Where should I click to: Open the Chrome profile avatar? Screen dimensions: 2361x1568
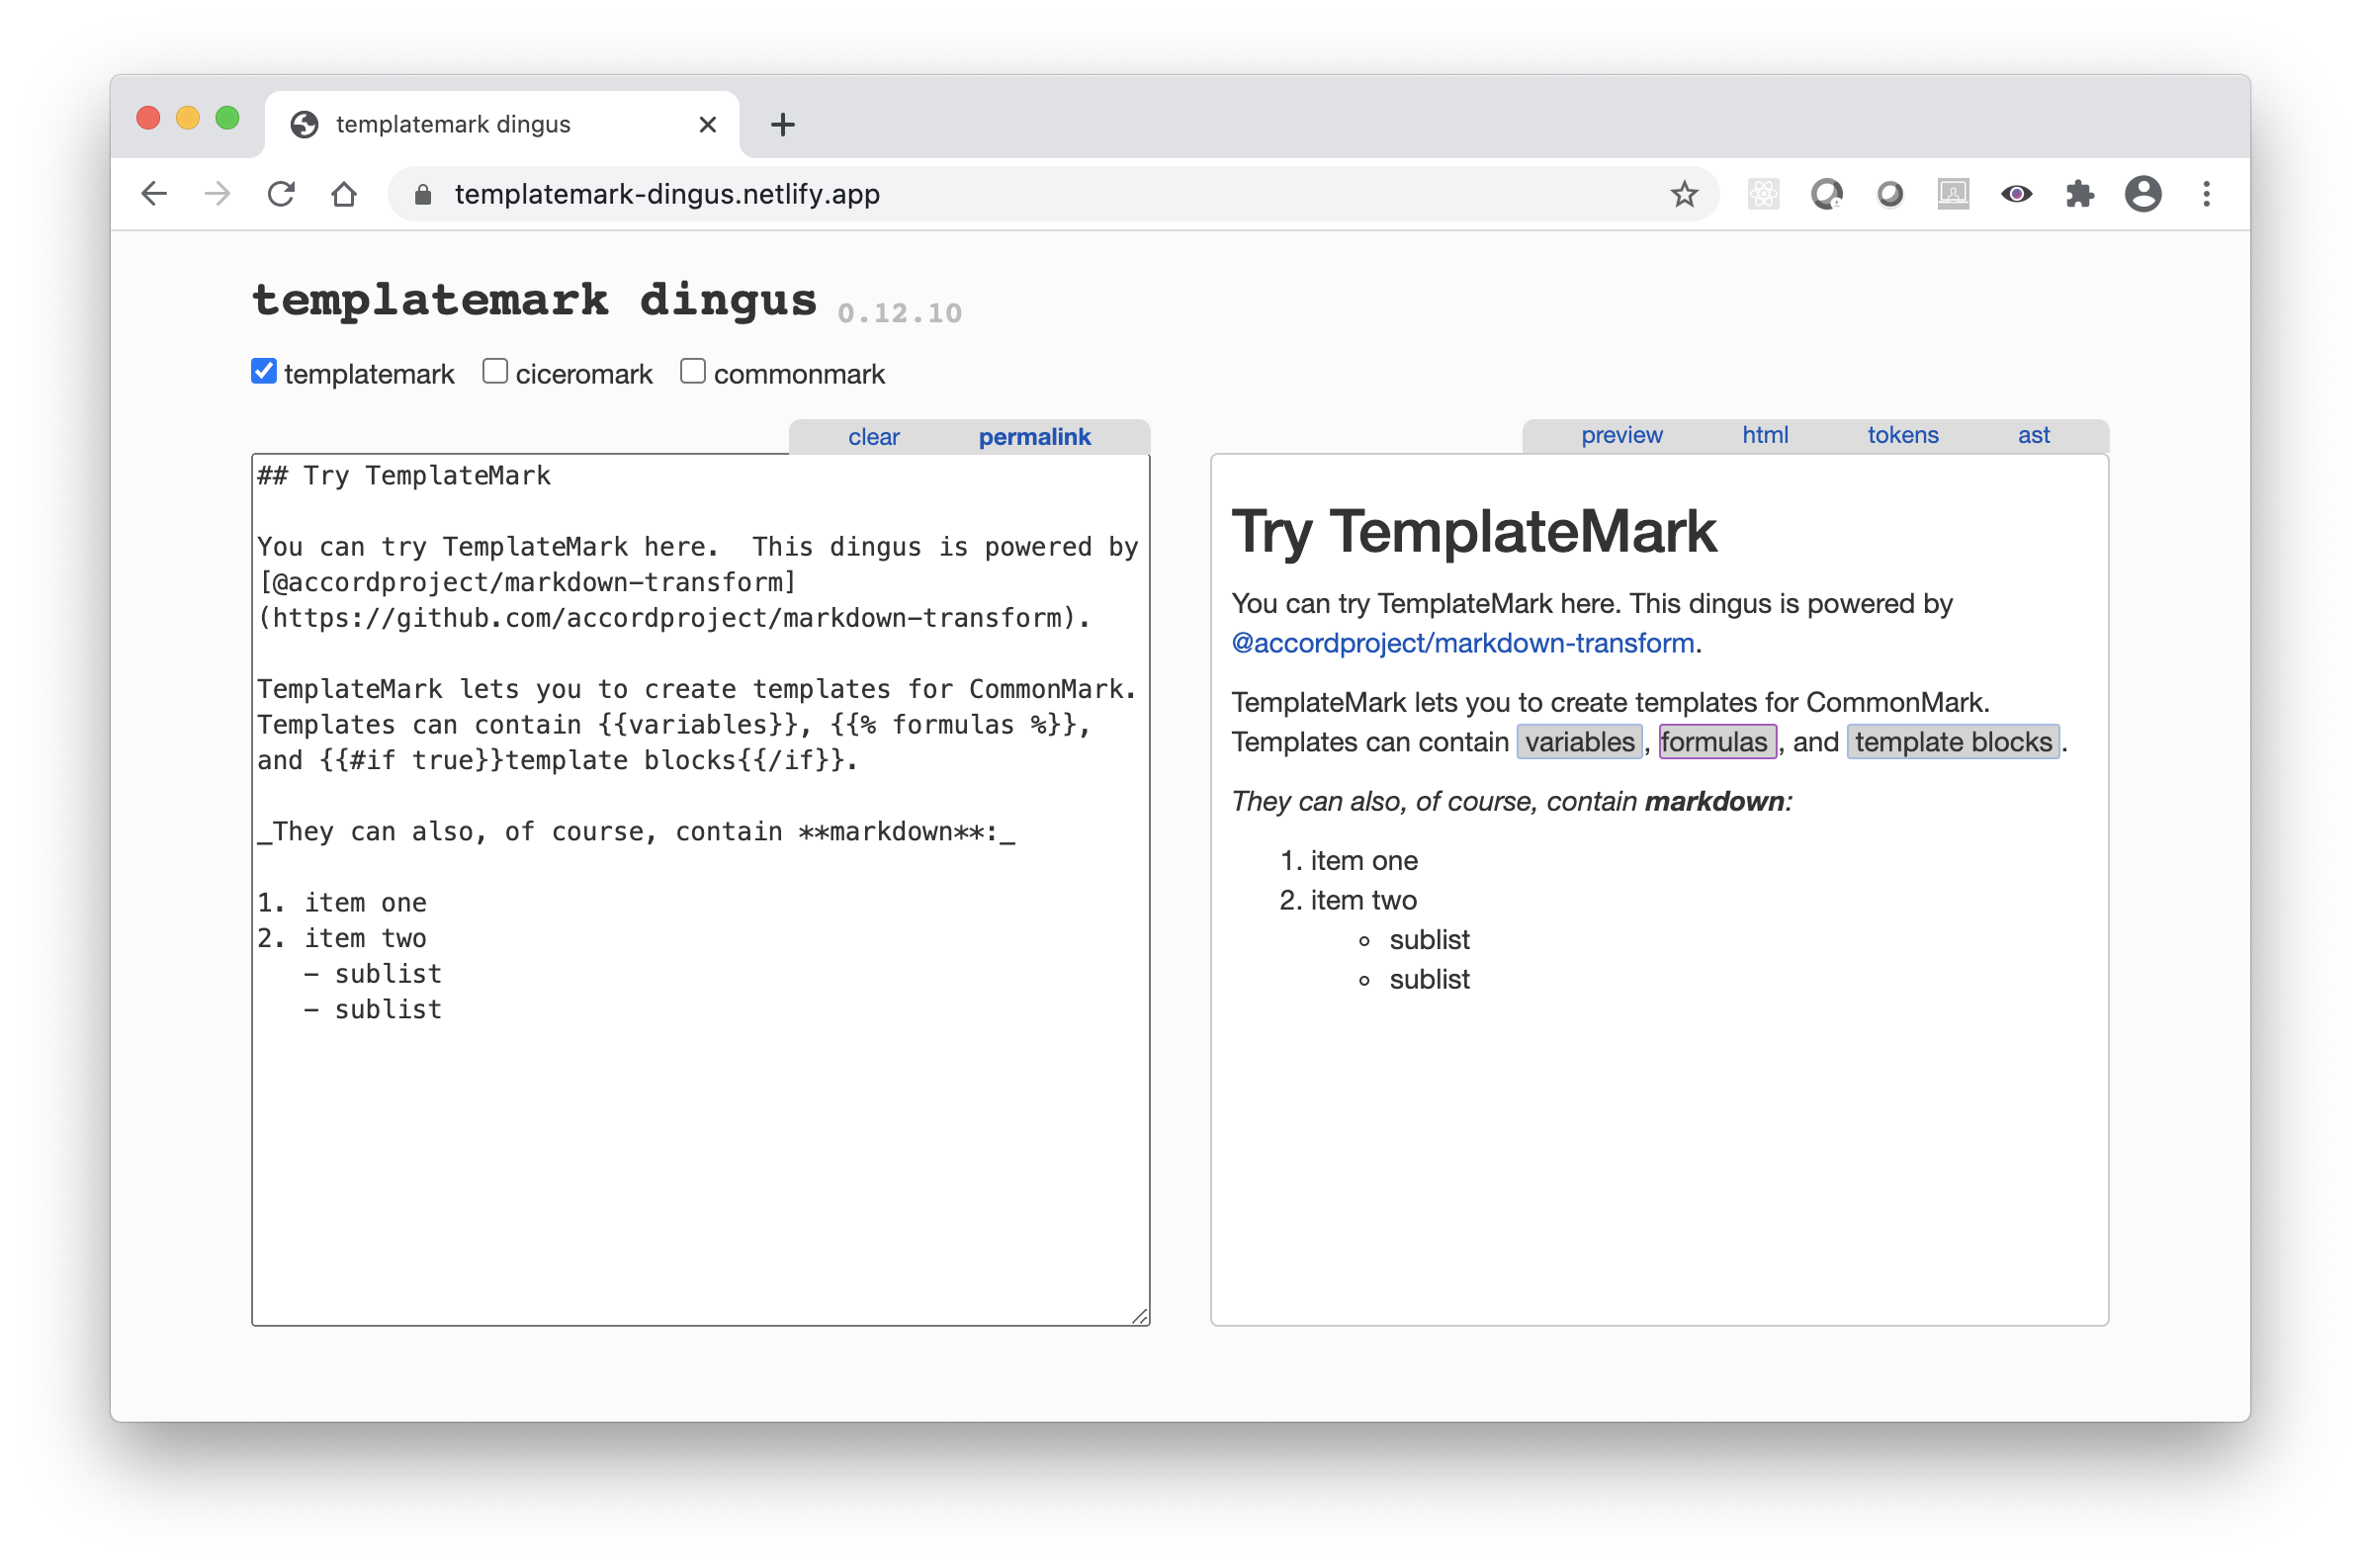point(2142,194)
